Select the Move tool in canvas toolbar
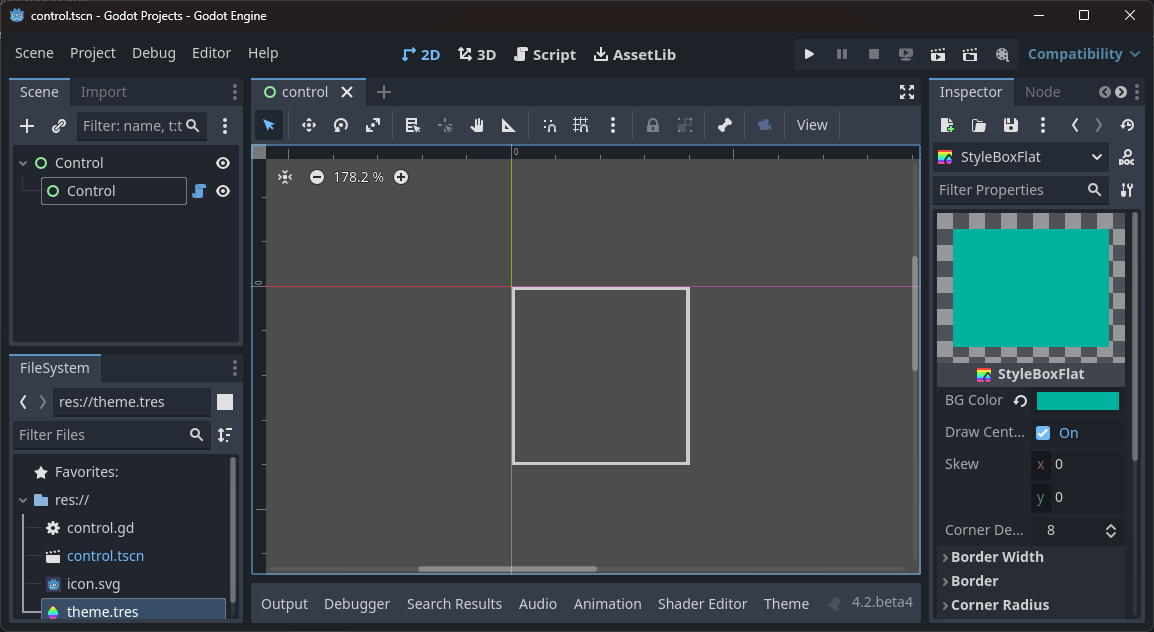This screenshot has height=632, width=1154. pos(308,125)
